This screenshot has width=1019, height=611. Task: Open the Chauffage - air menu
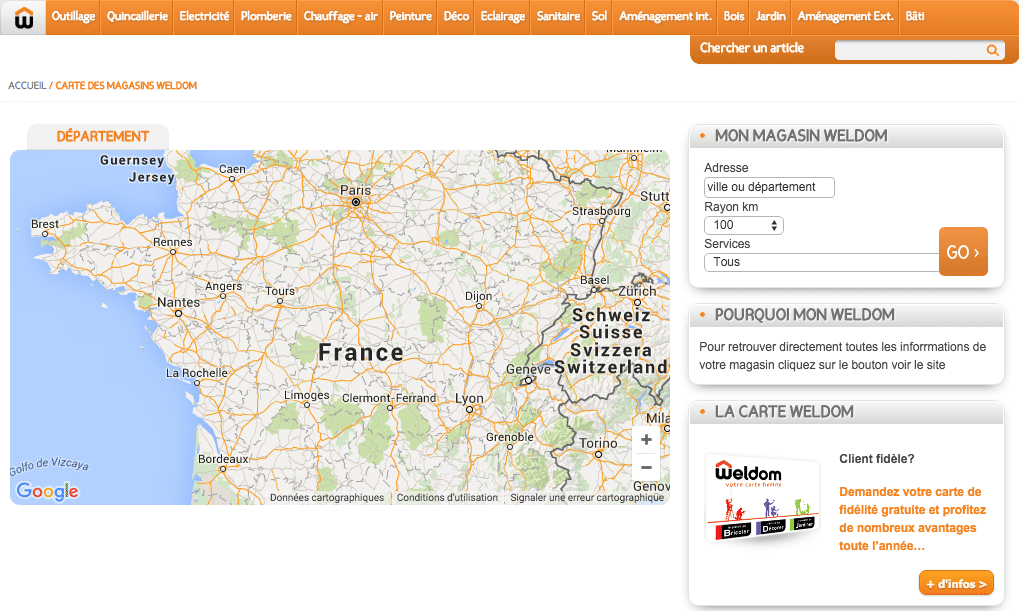341,16
